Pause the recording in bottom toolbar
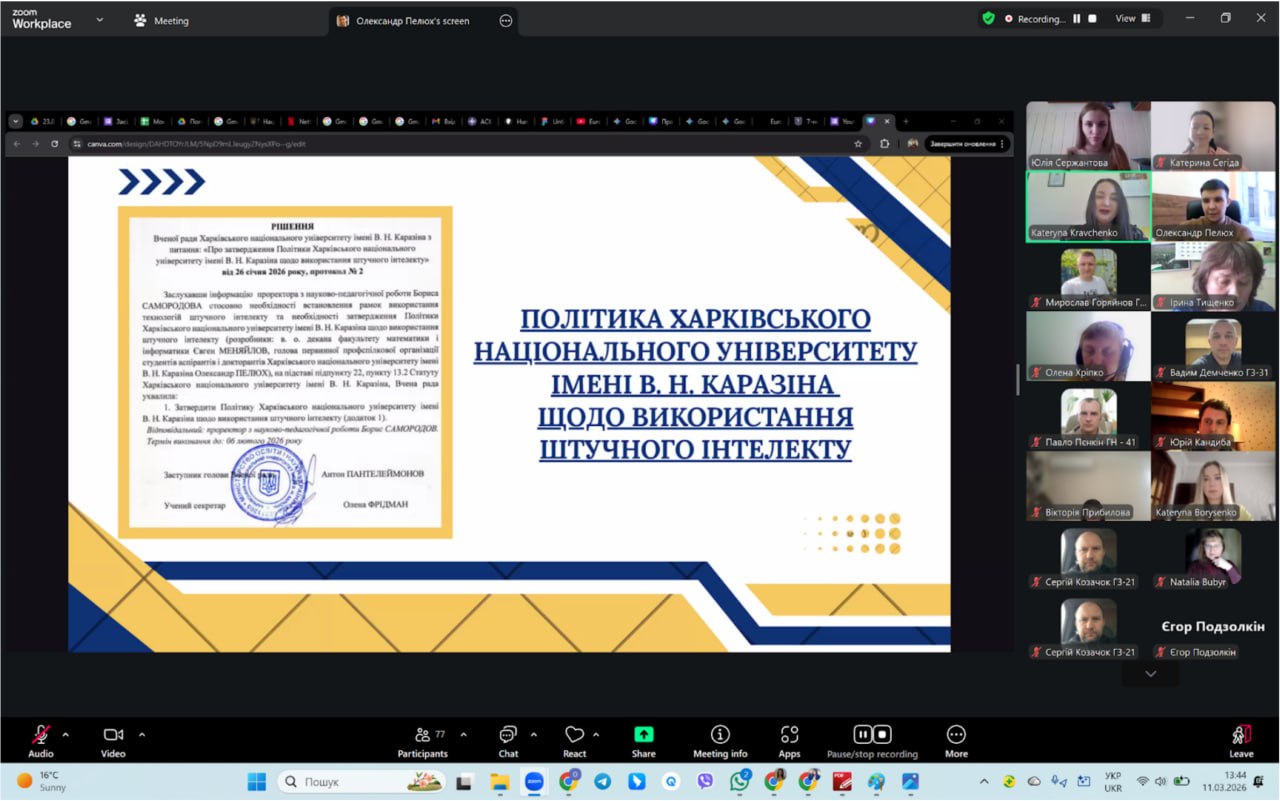1280x801 pixels. pyautogui.click(x=863, y=734)
